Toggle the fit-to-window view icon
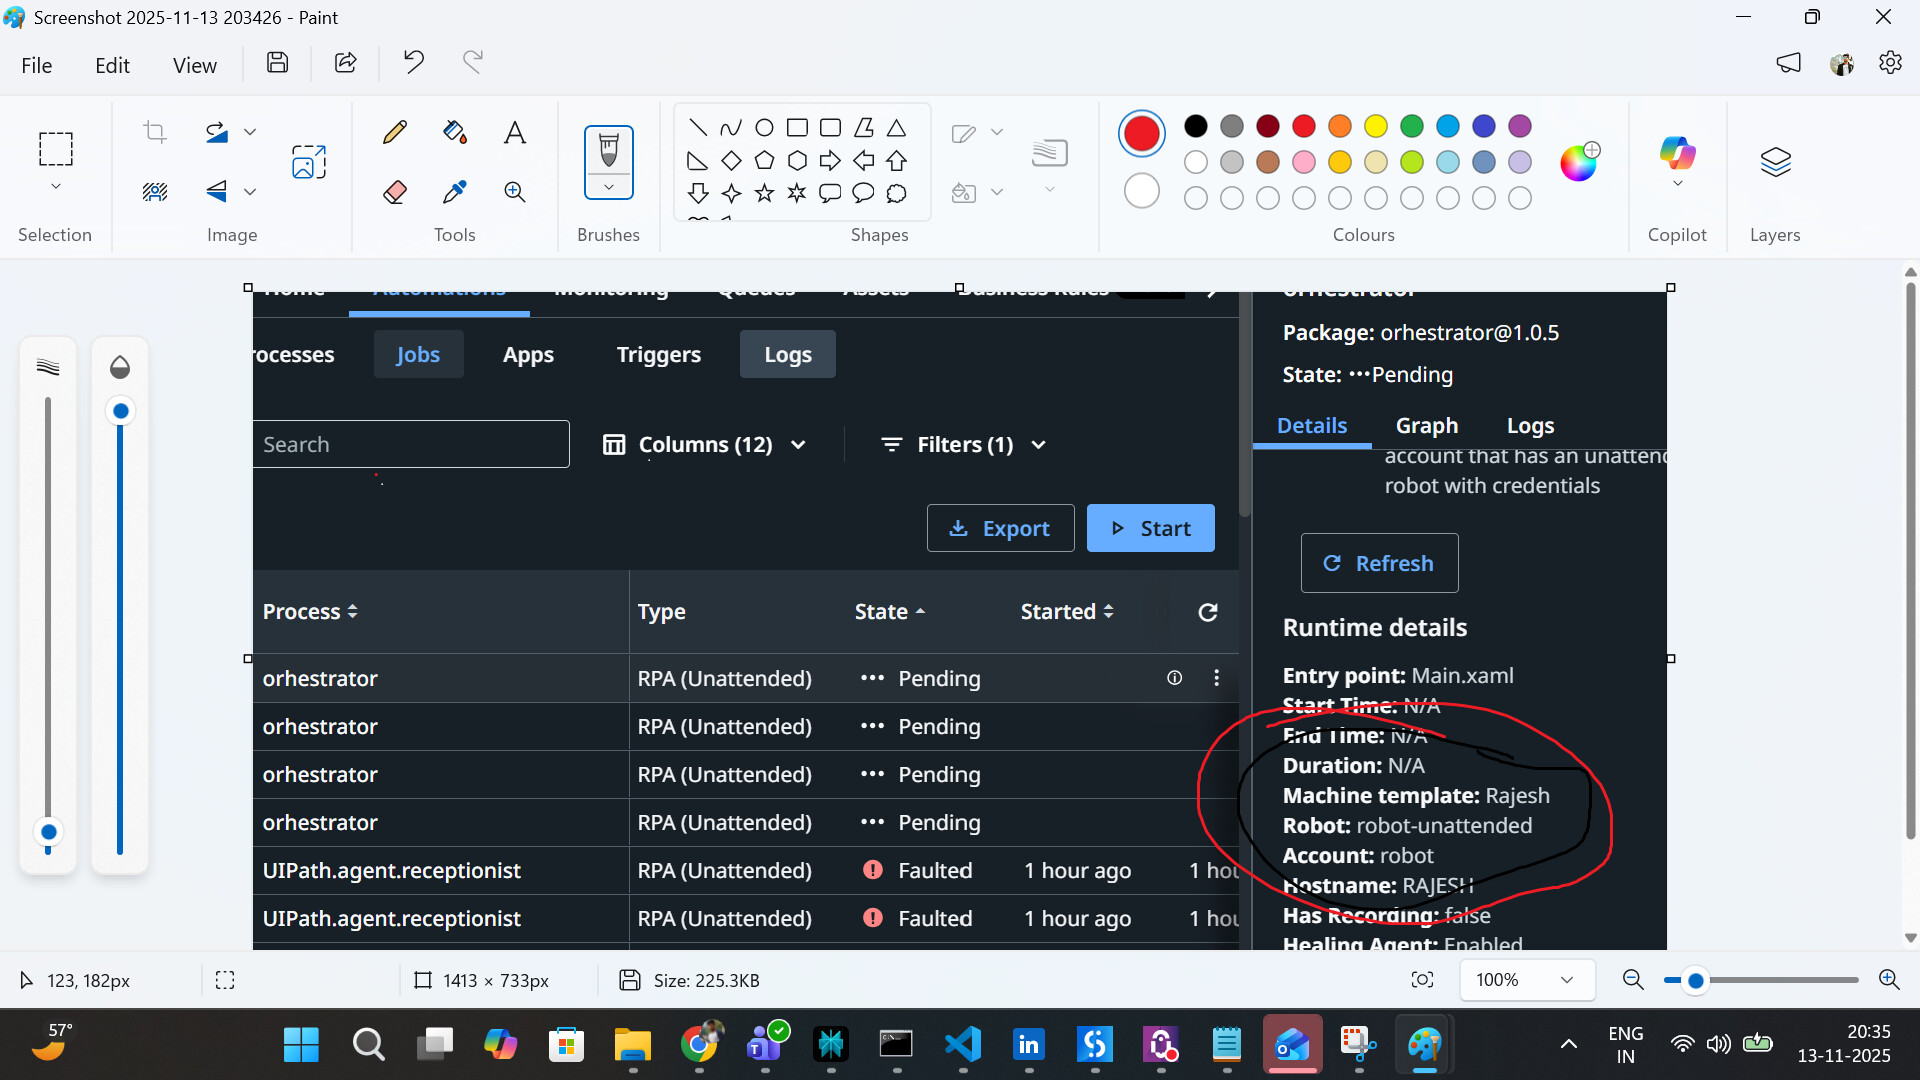 point(1422,980)
